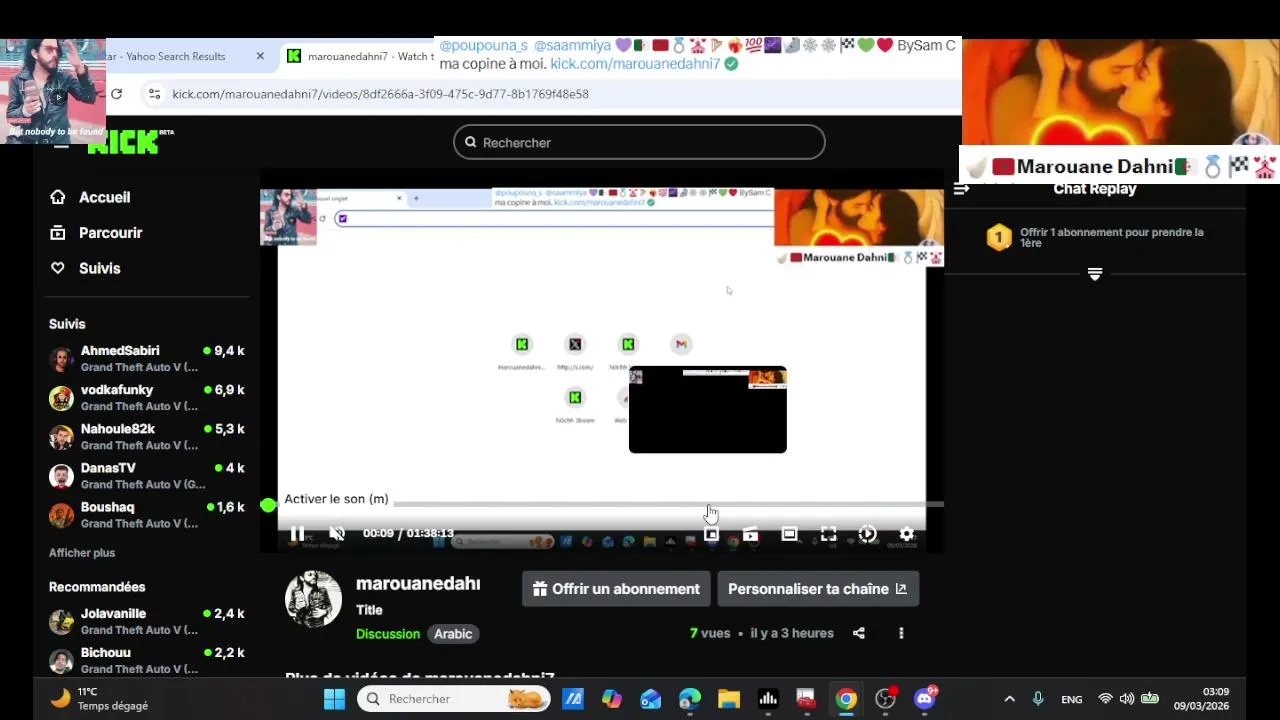Open Boushaq's channel
This screenshot has width=1280, height=720.
coord(147,514)
